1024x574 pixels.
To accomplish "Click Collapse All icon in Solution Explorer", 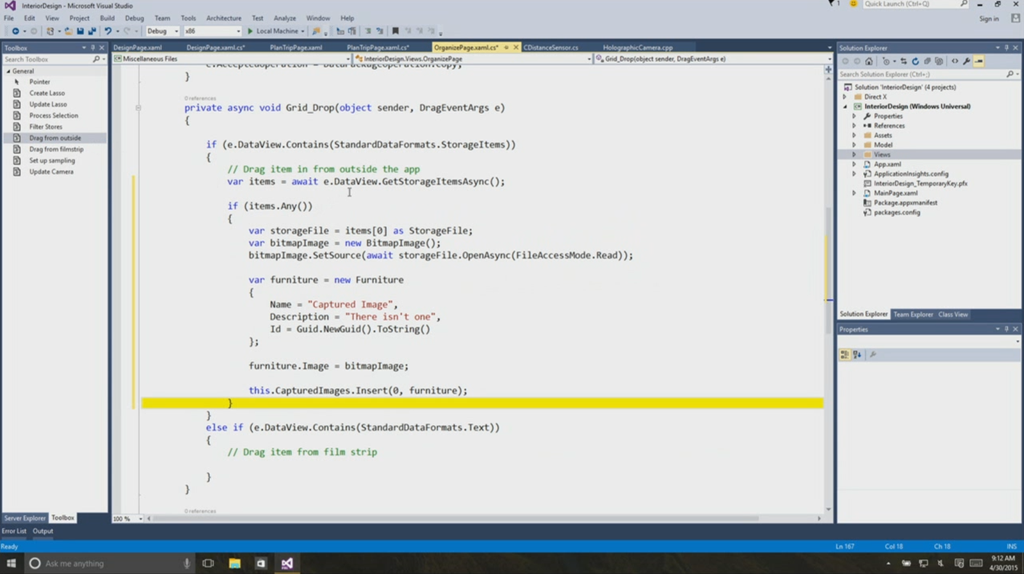I will point(927,61).
